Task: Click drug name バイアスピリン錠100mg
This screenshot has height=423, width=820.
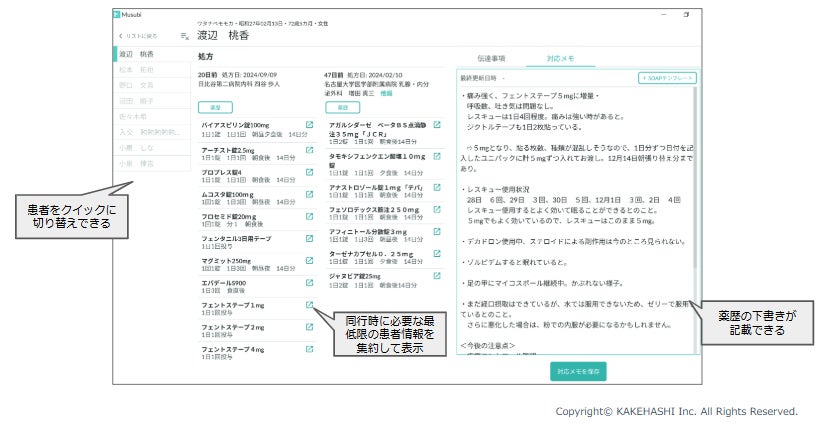Action: pos(235,125)
